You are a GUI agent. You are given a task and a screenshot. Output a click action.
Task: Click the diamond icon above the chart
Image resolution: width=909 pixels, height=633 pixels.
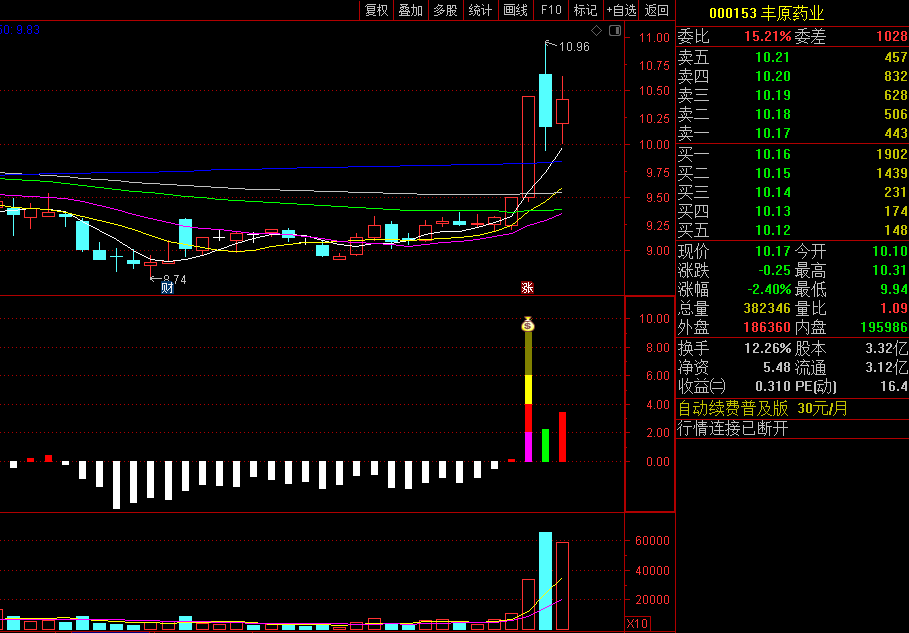pos(597,30)
